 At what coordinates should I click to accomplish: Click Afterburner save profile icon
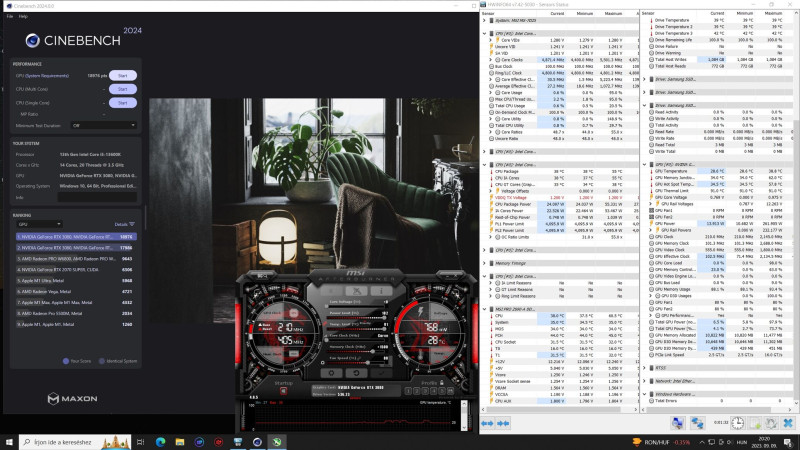[451, 391]
